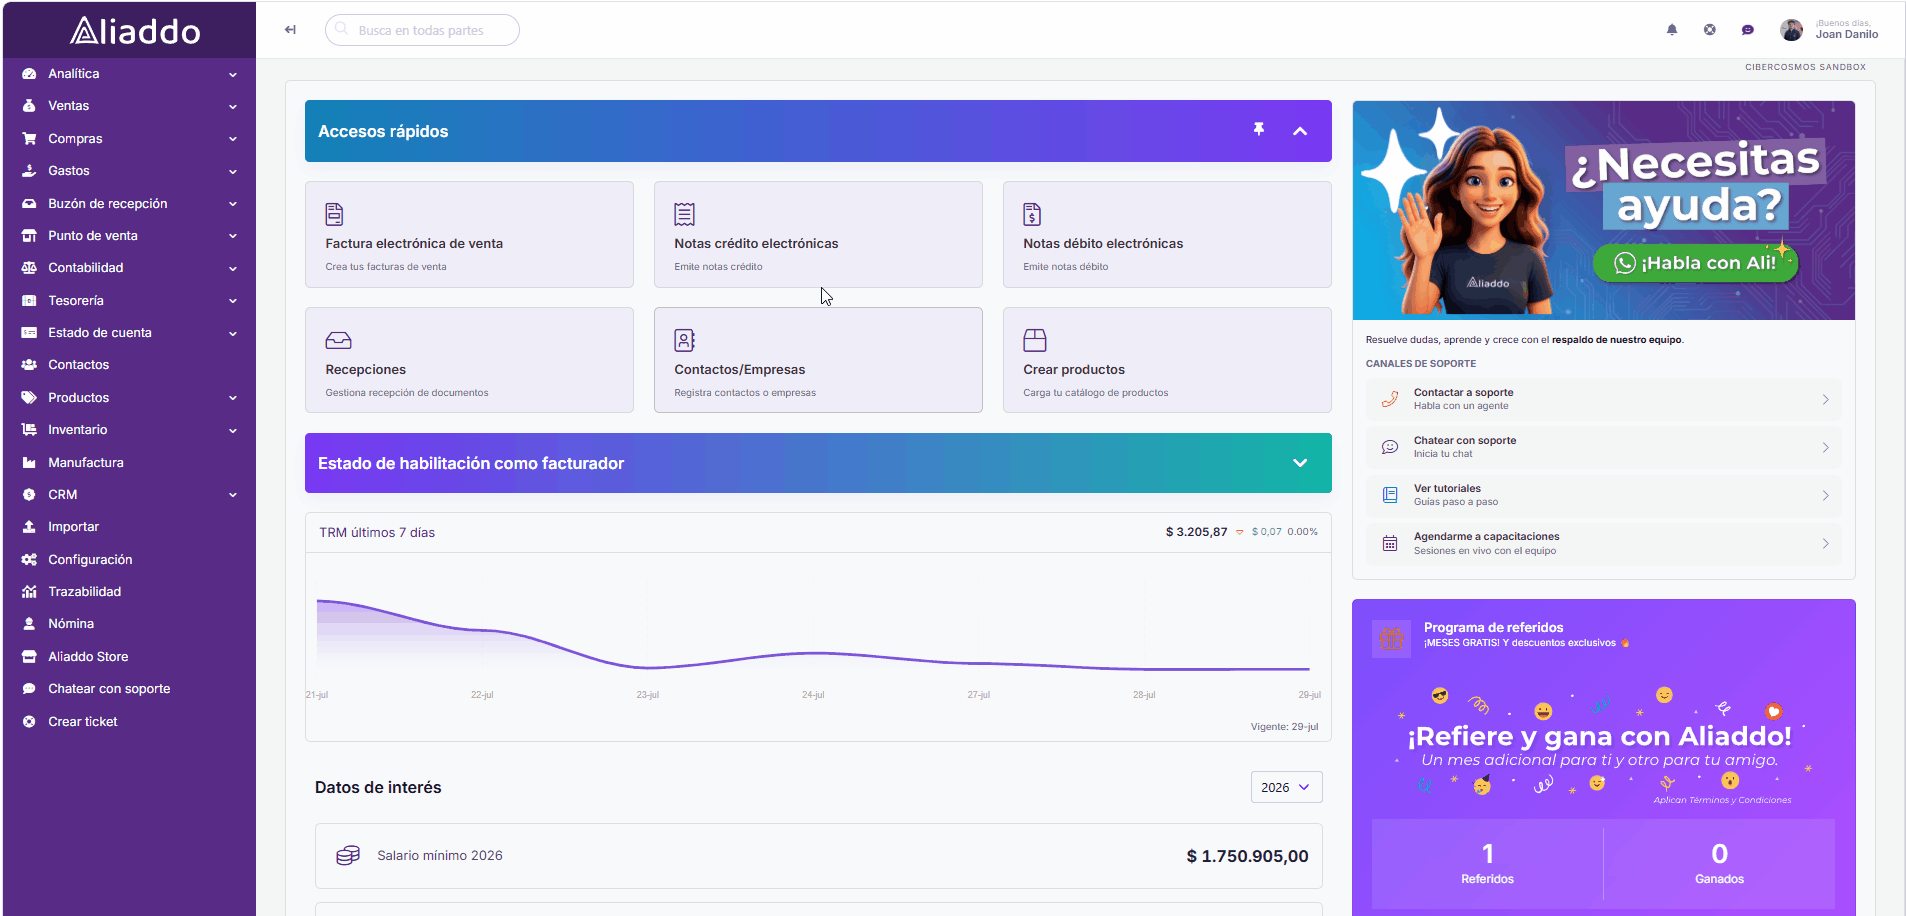This screenshot has width=1906, height=916.
Task: Open Punto de venta menu
Action: click(x=130, y=236)
